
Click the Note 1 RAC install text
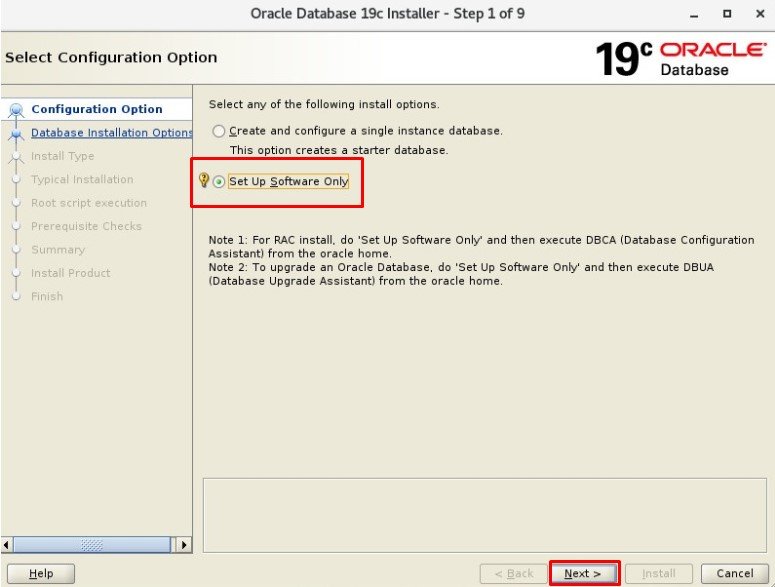click(481, 247)
